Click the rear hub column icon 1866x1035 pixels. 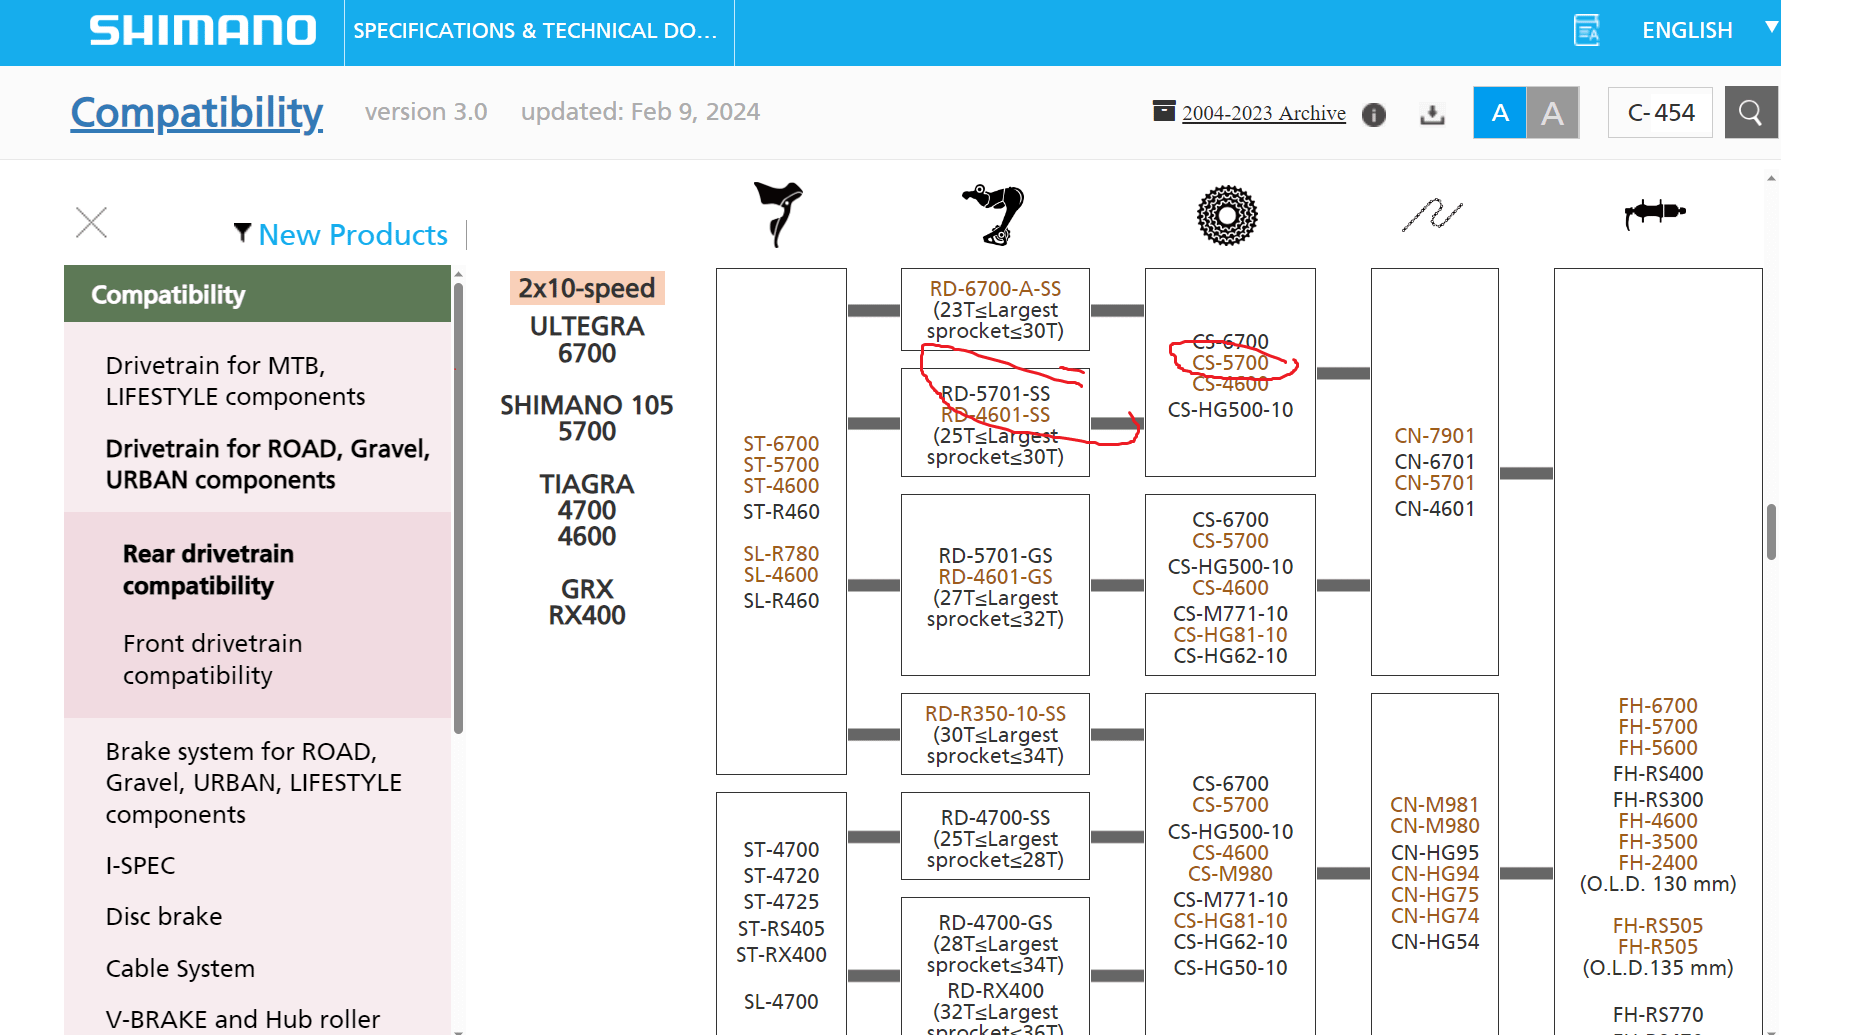(x=1655, y=212)
